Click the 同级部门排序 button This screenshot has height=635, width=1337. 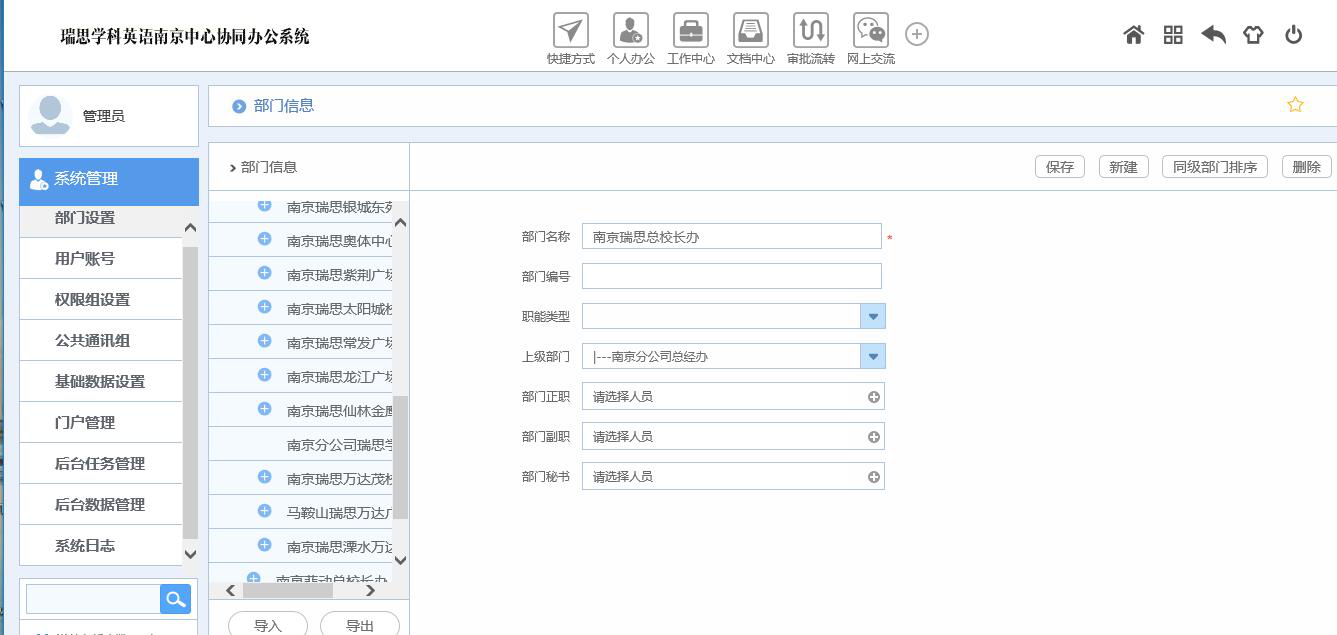click(1214, 167)
